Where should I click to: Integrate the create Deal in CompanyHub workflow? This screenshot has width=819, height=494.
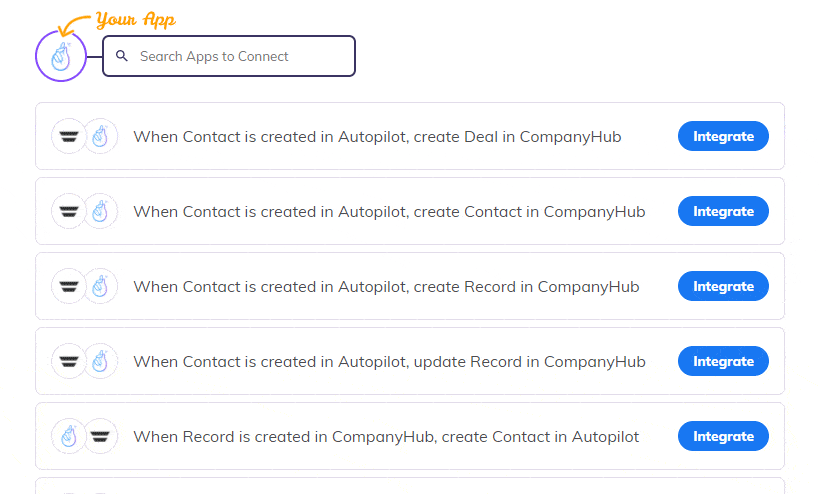pyautogui.click(x=723, y=136)
